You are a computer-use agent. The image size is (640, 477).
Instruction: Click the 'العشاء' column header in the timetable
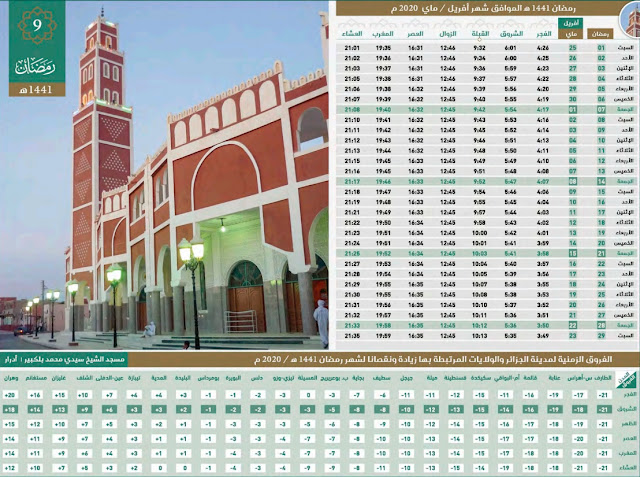coord(352,34)
